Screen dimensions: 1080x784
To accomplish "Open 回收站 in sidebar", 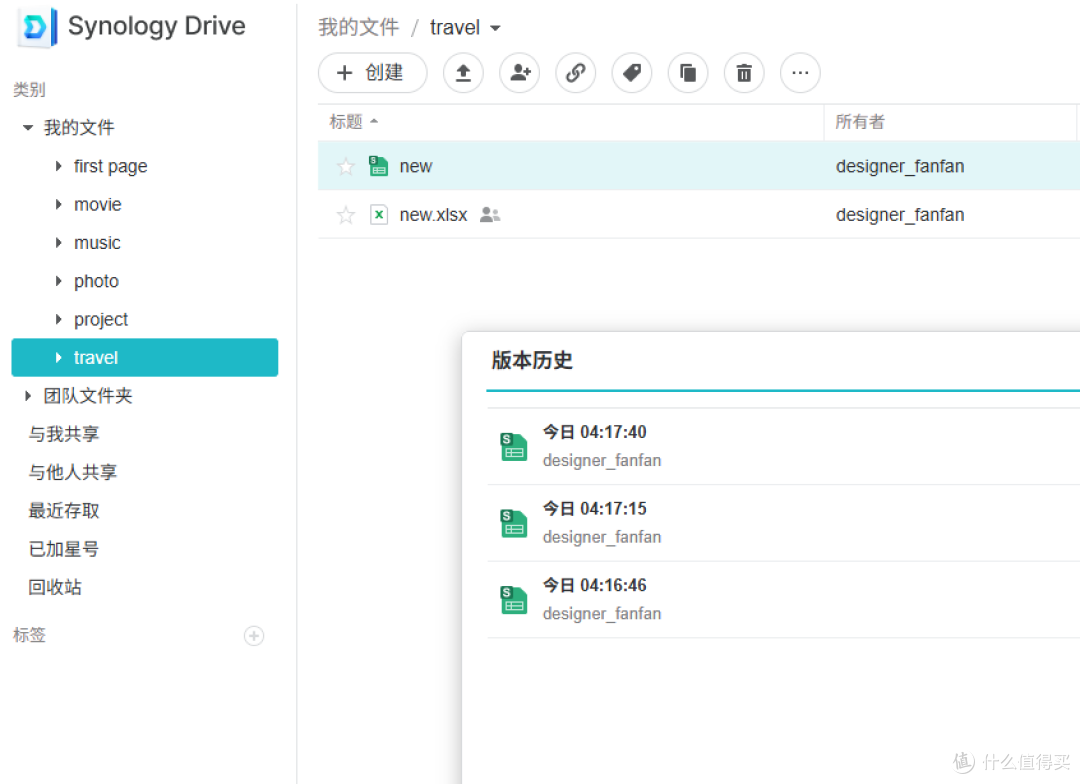I will tap(54, 587).
